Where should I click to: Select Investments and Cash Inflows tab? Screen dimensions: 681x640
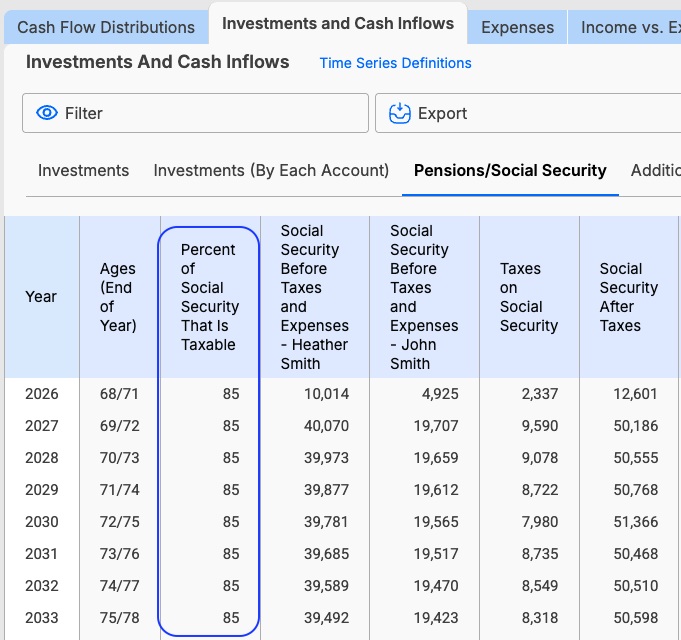click(338, 23)
